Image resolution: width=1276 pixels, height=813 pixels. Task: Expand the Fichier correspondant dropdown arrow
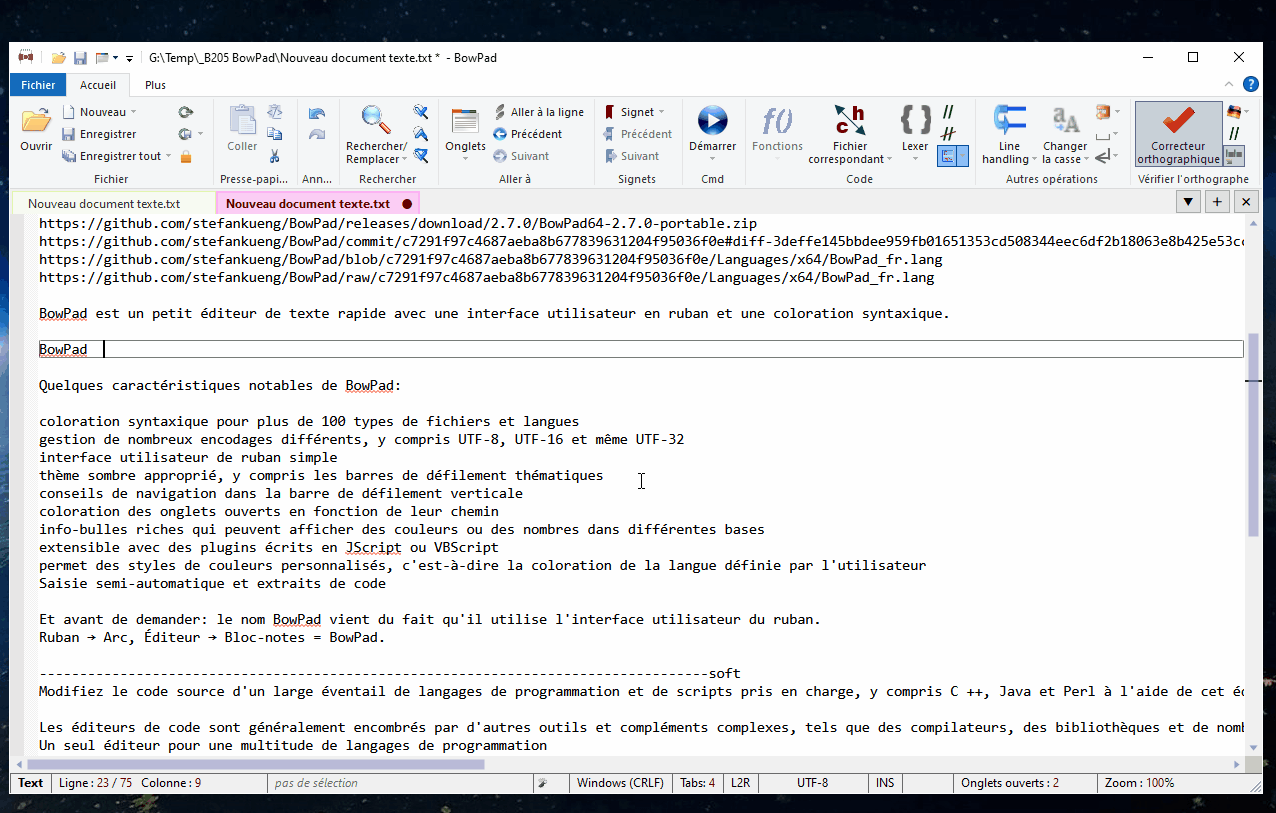pyautogui.click(x=890, y=159)
